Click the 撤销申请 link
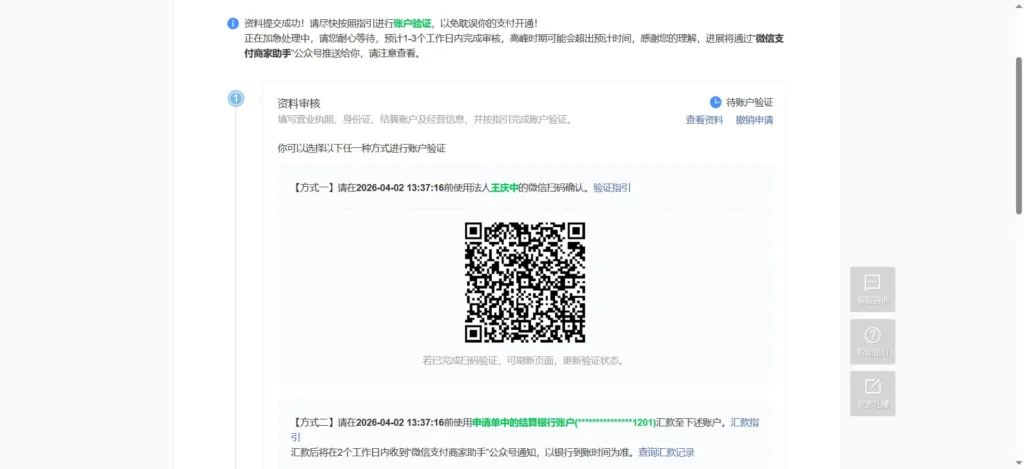The height and width of the screenshot is (469, 1024). (754, 120)
